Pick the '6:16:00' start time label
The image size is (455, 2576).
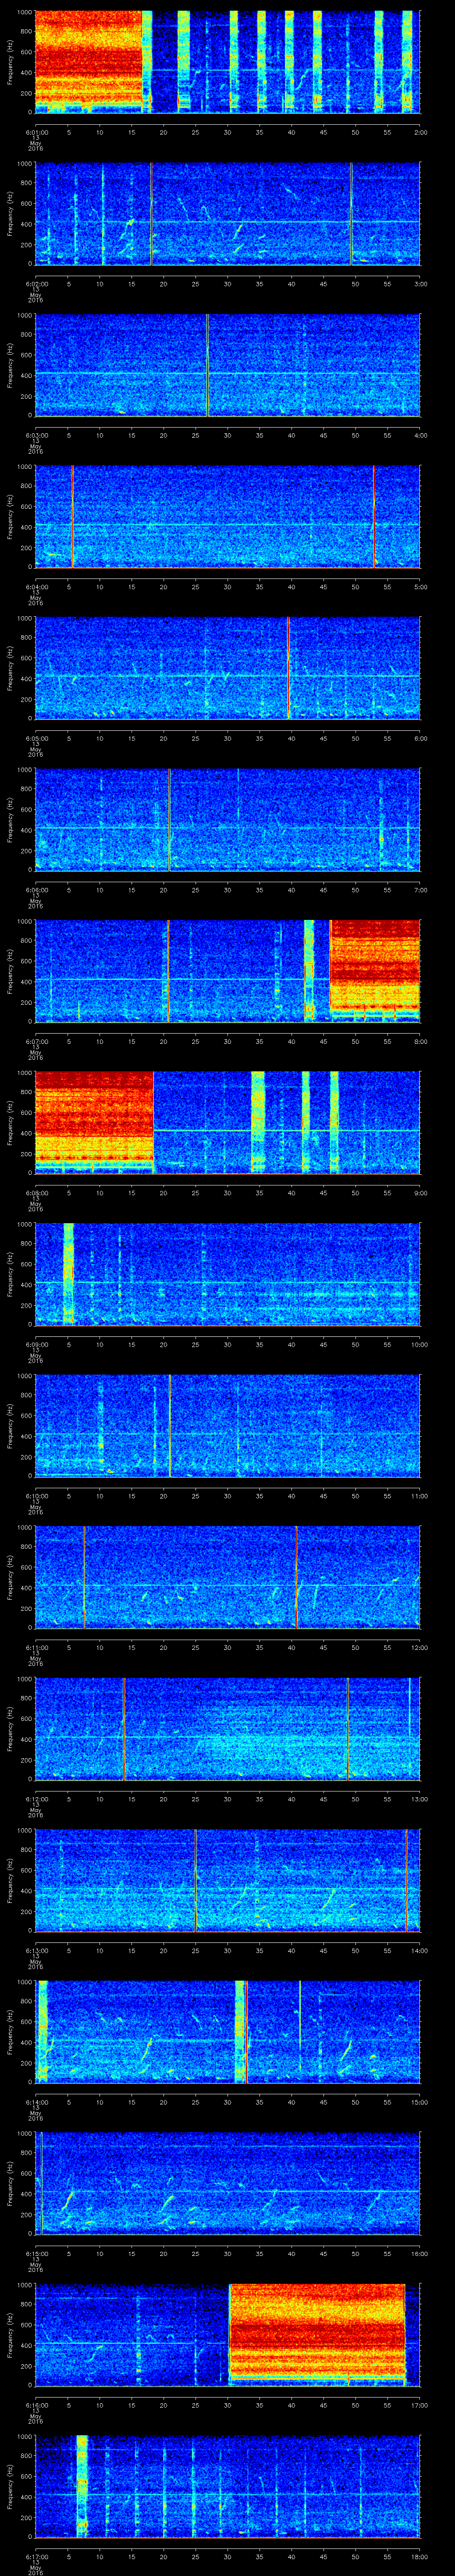(x=36, y=2405)
